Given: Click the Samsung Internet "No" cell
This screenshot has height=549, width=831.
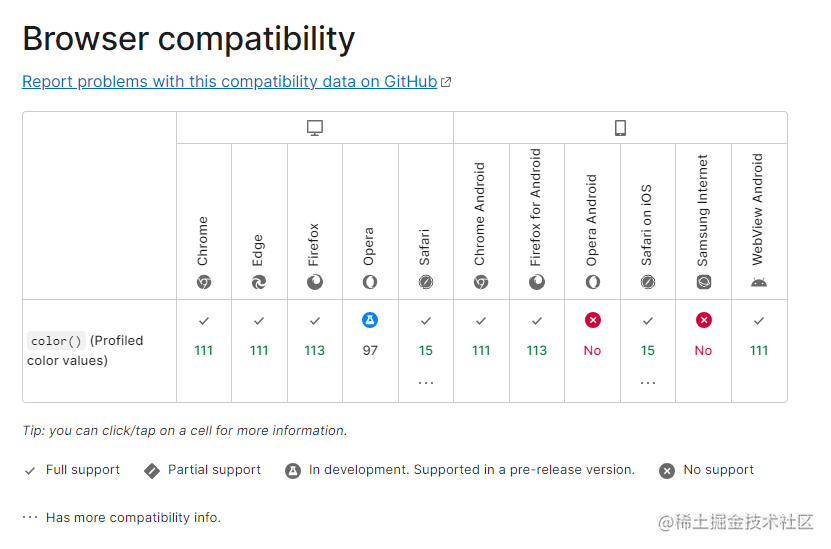Looking at the screenshot, I should (x=704, y=350).
